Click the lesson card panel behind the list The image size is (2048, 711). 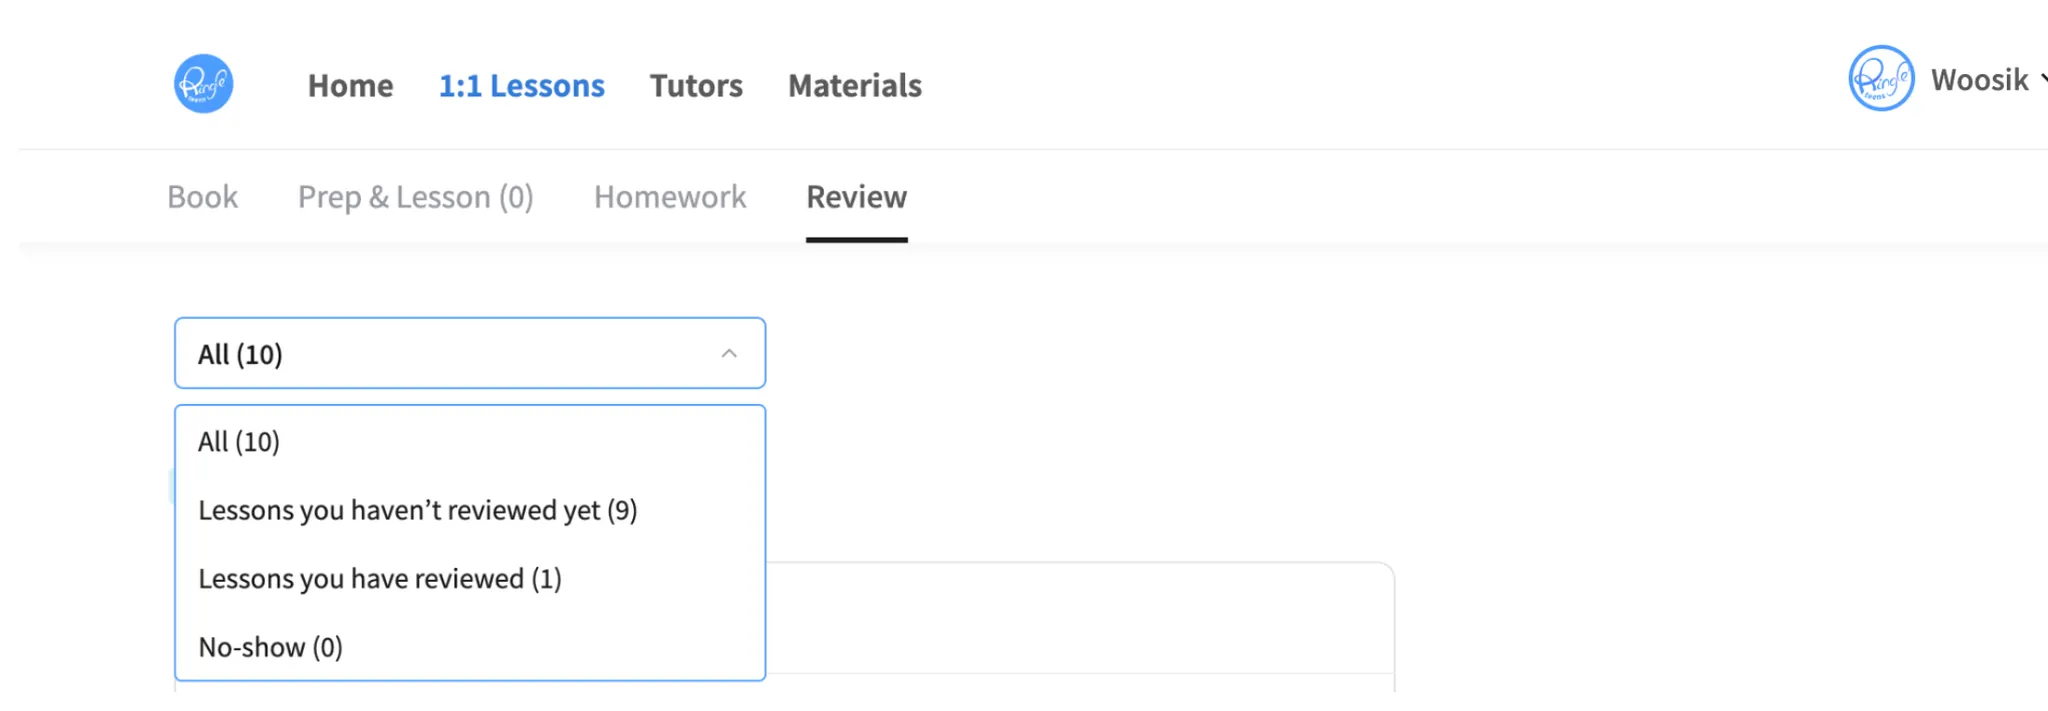coord(1080,620)
